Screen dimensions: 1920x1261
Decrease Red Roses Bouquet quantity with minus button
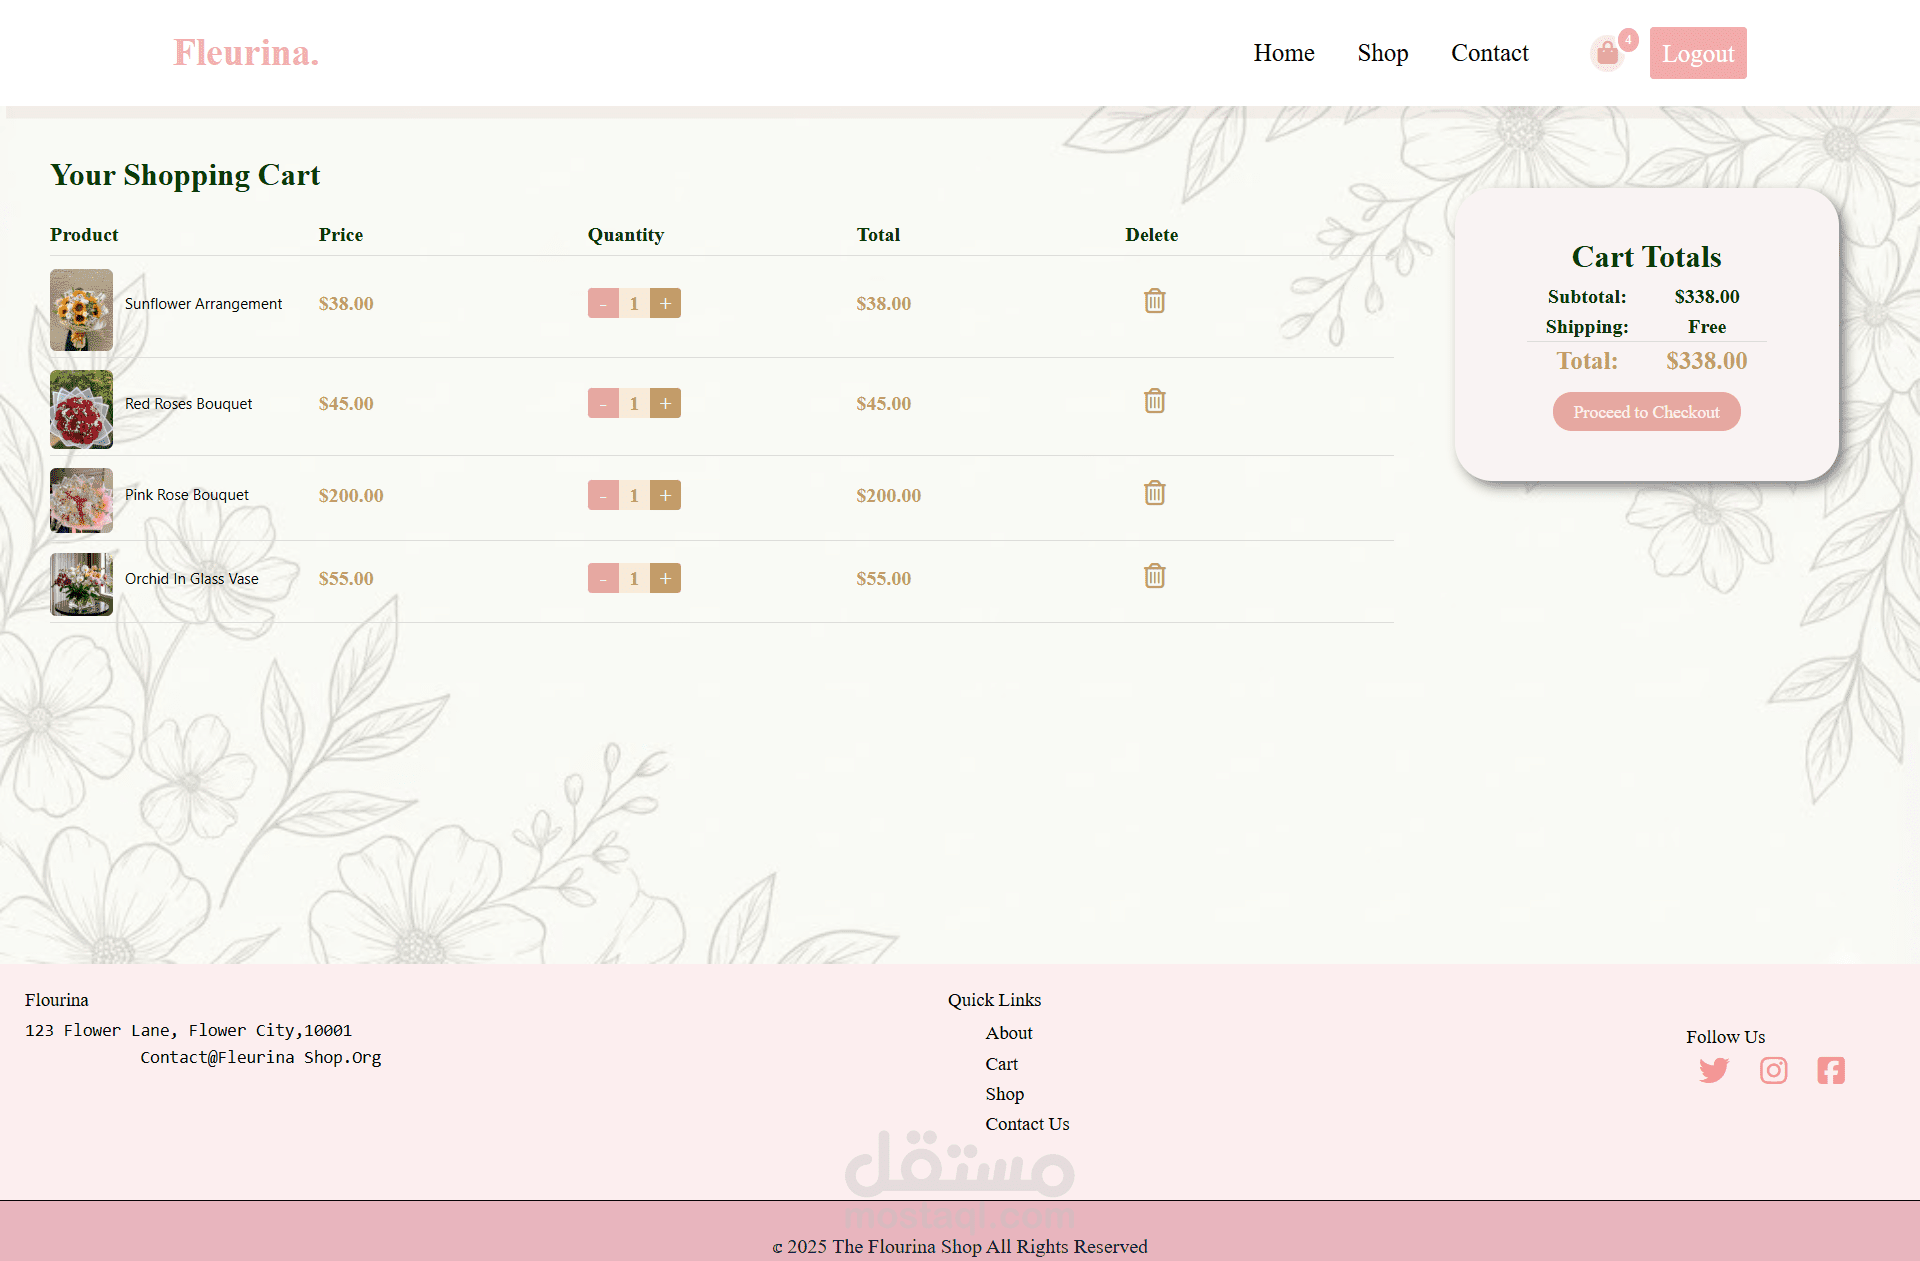point(603,403)
